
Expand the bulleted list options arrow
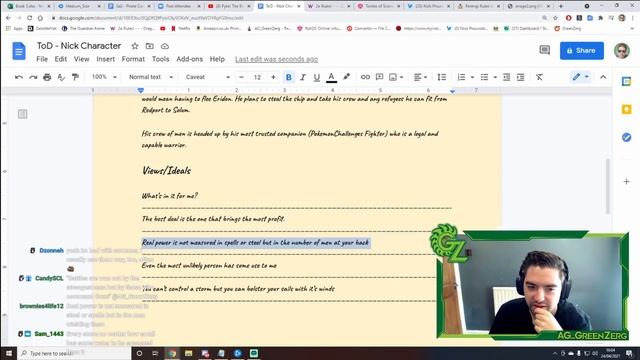tap(495, 77)
